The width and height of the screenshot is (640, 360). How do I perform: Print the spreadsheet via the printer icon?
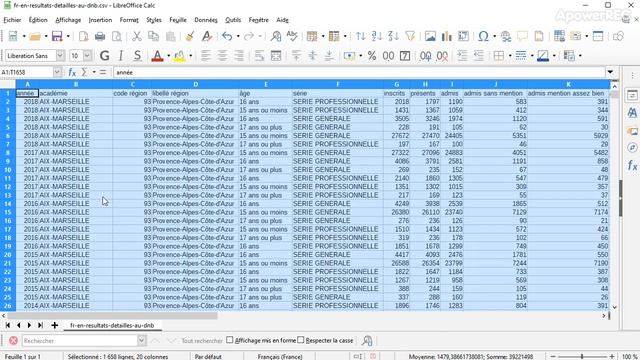coord(100,37)
